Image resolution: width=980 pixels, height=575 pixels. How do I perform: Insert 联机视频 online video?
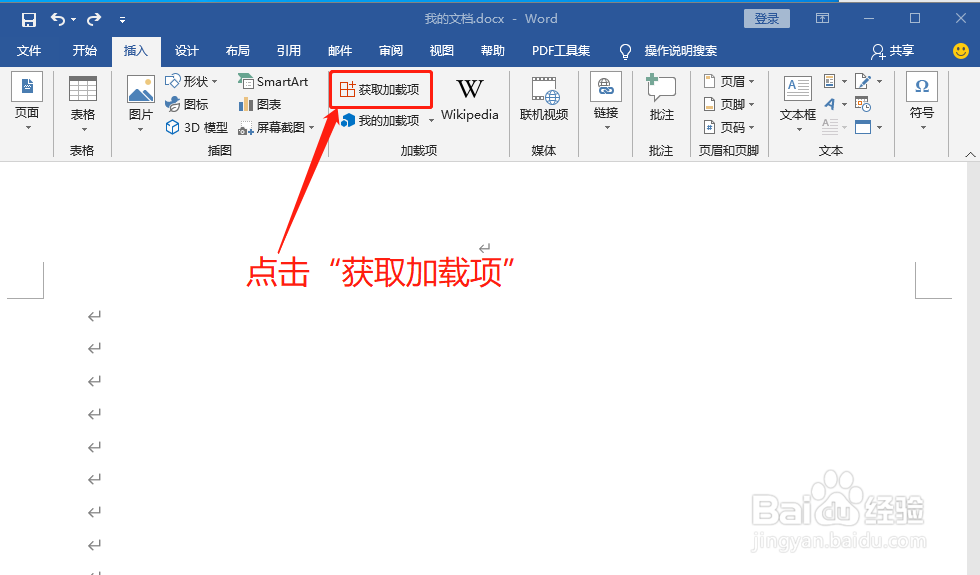click(544, 100)
